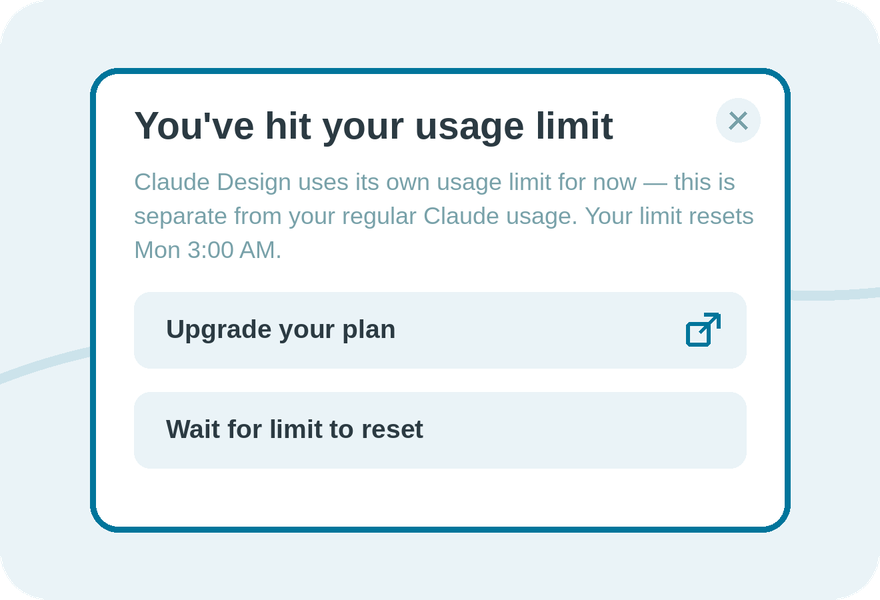Viewport: 880px width, 600px height.
Task: Click the X glyph inside round button
Action: pos(738,121)
